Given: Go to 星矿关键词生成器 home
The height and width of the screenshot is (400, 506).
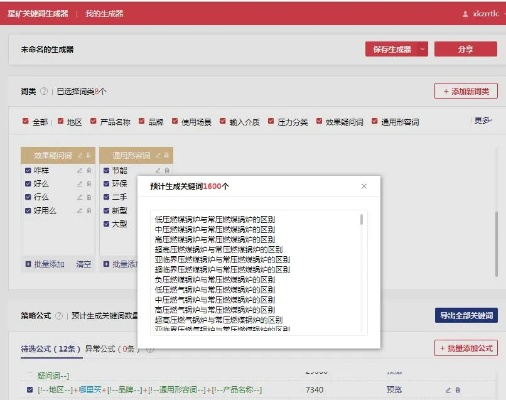Looking at the screenshot, I should click(38, 14).
